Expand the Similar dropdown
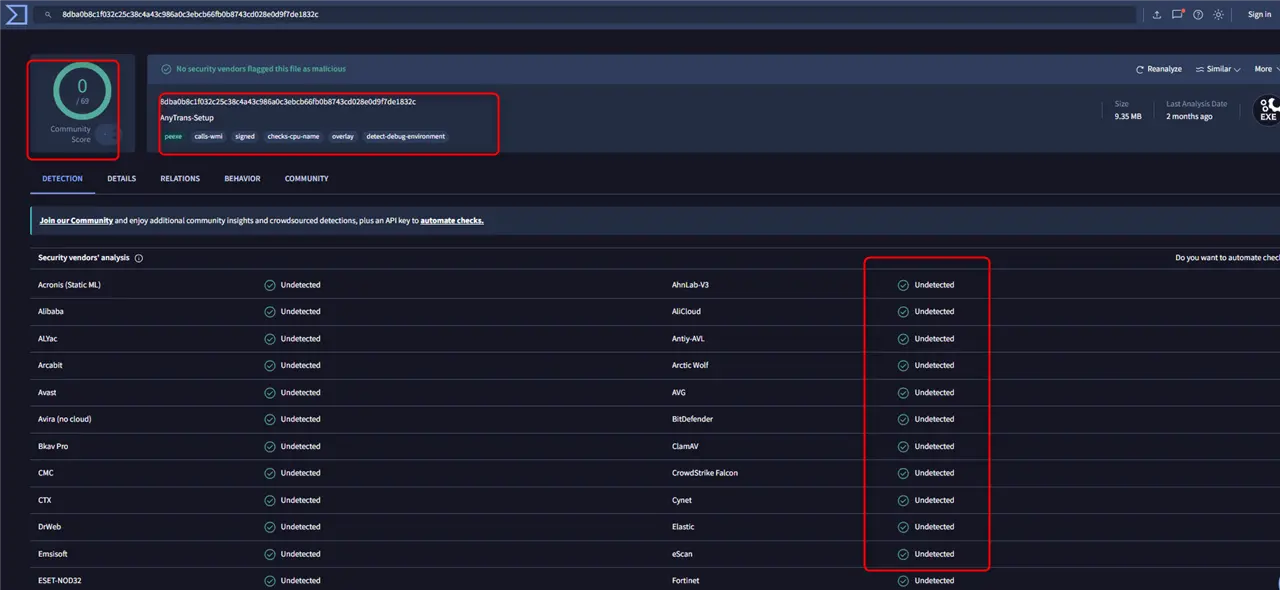 pos(1218,69)
